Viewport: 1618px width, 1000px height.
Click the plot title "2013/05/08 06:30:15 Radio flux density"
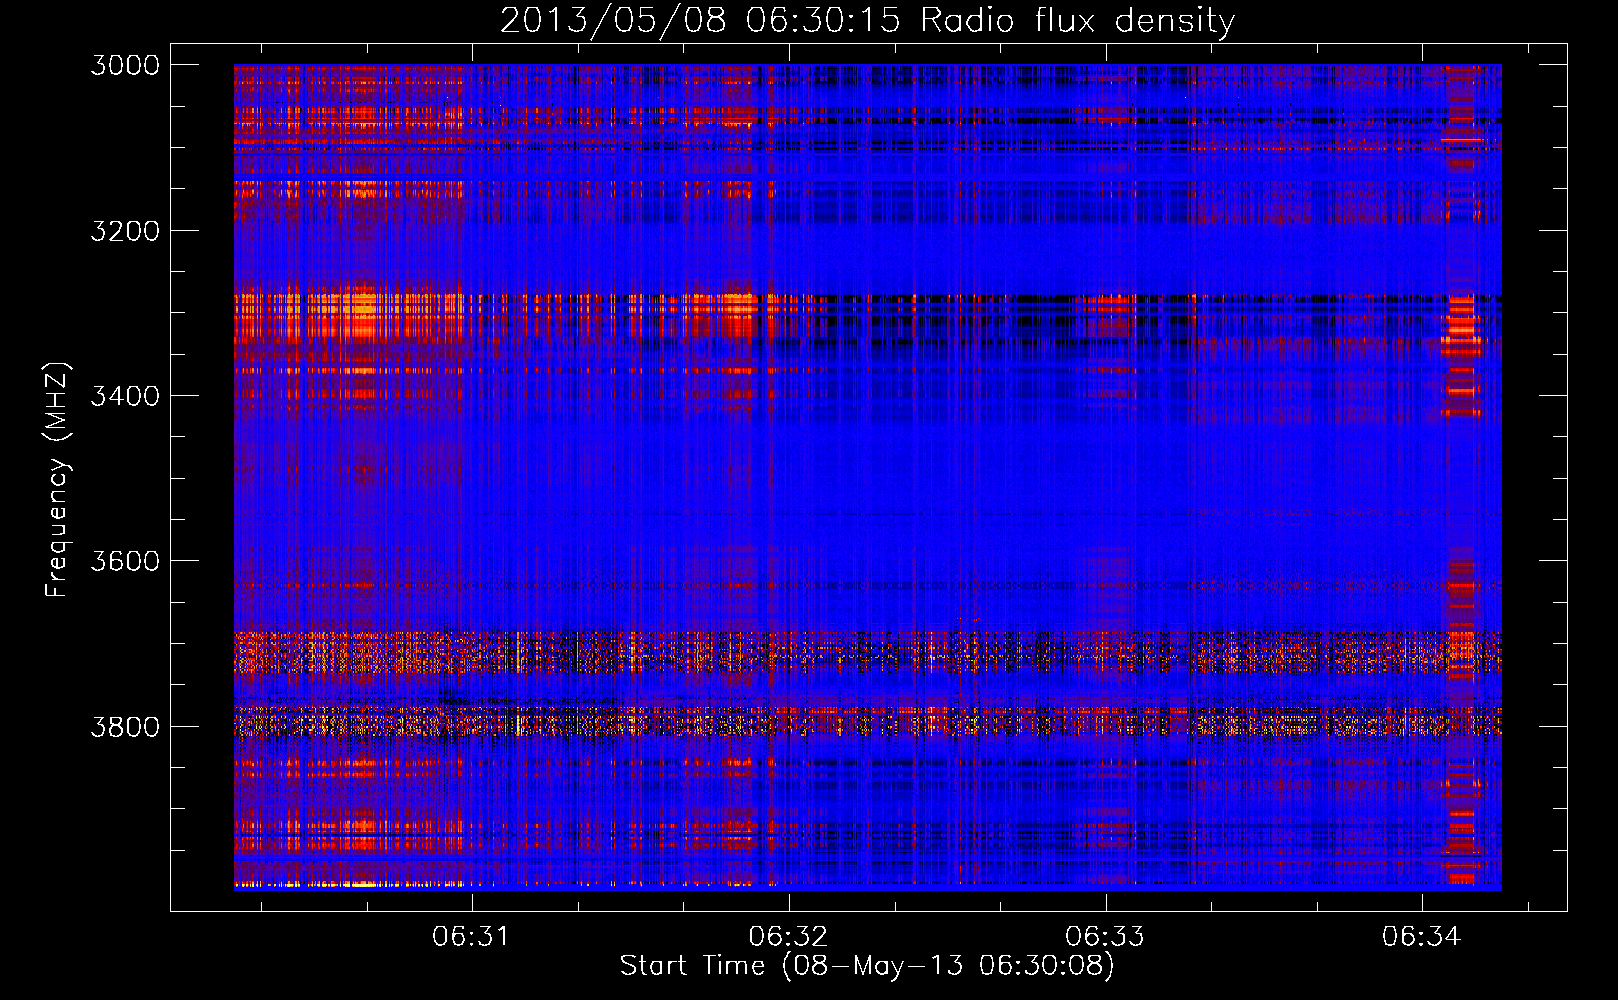[x=867, y=20]
